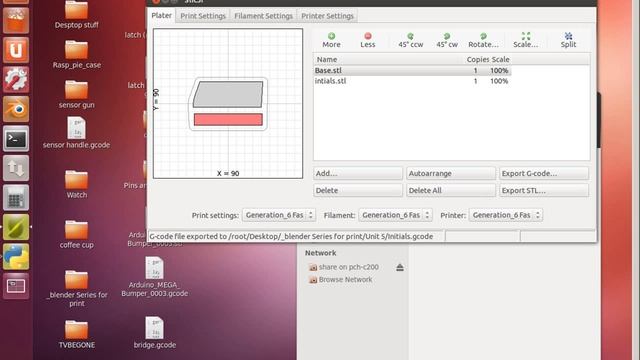Image resolution: width=640 pixels, height=360 pixels.
Task: Open the up-down arrows launcher icon
Action: click(x=16, y=168)
